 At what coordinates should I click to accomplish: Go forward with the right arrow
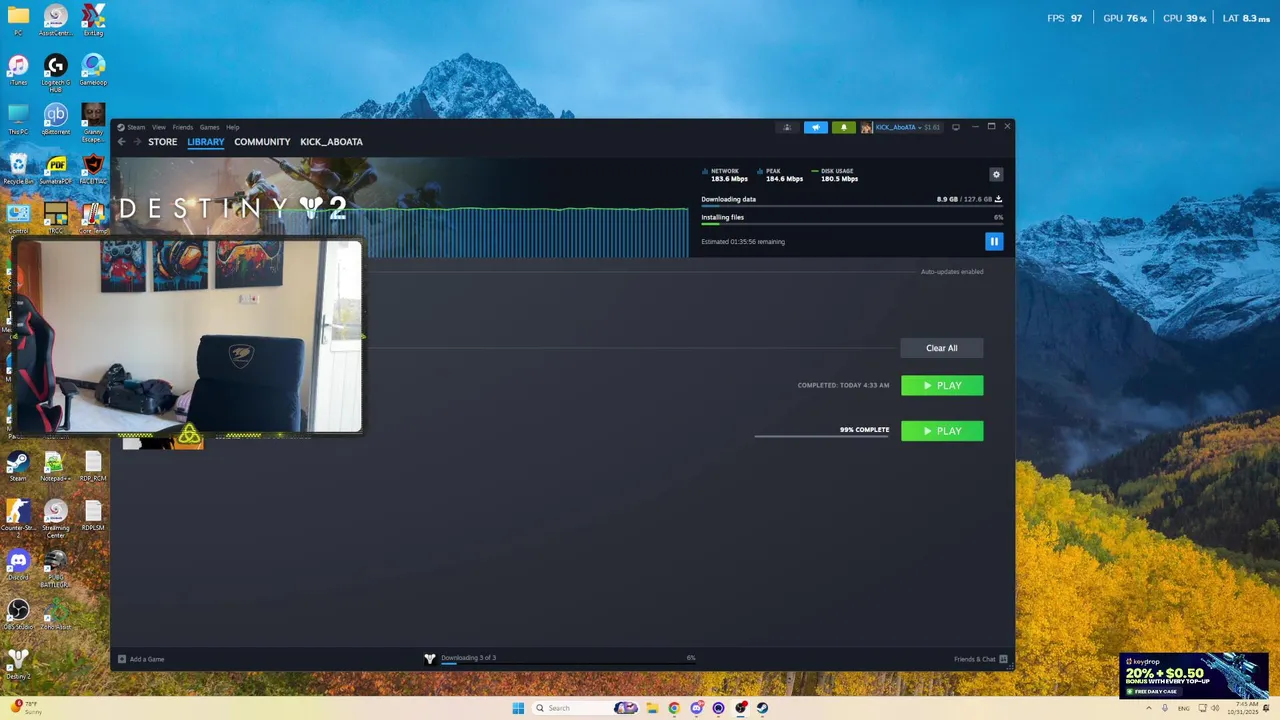[x=137, y=142]
